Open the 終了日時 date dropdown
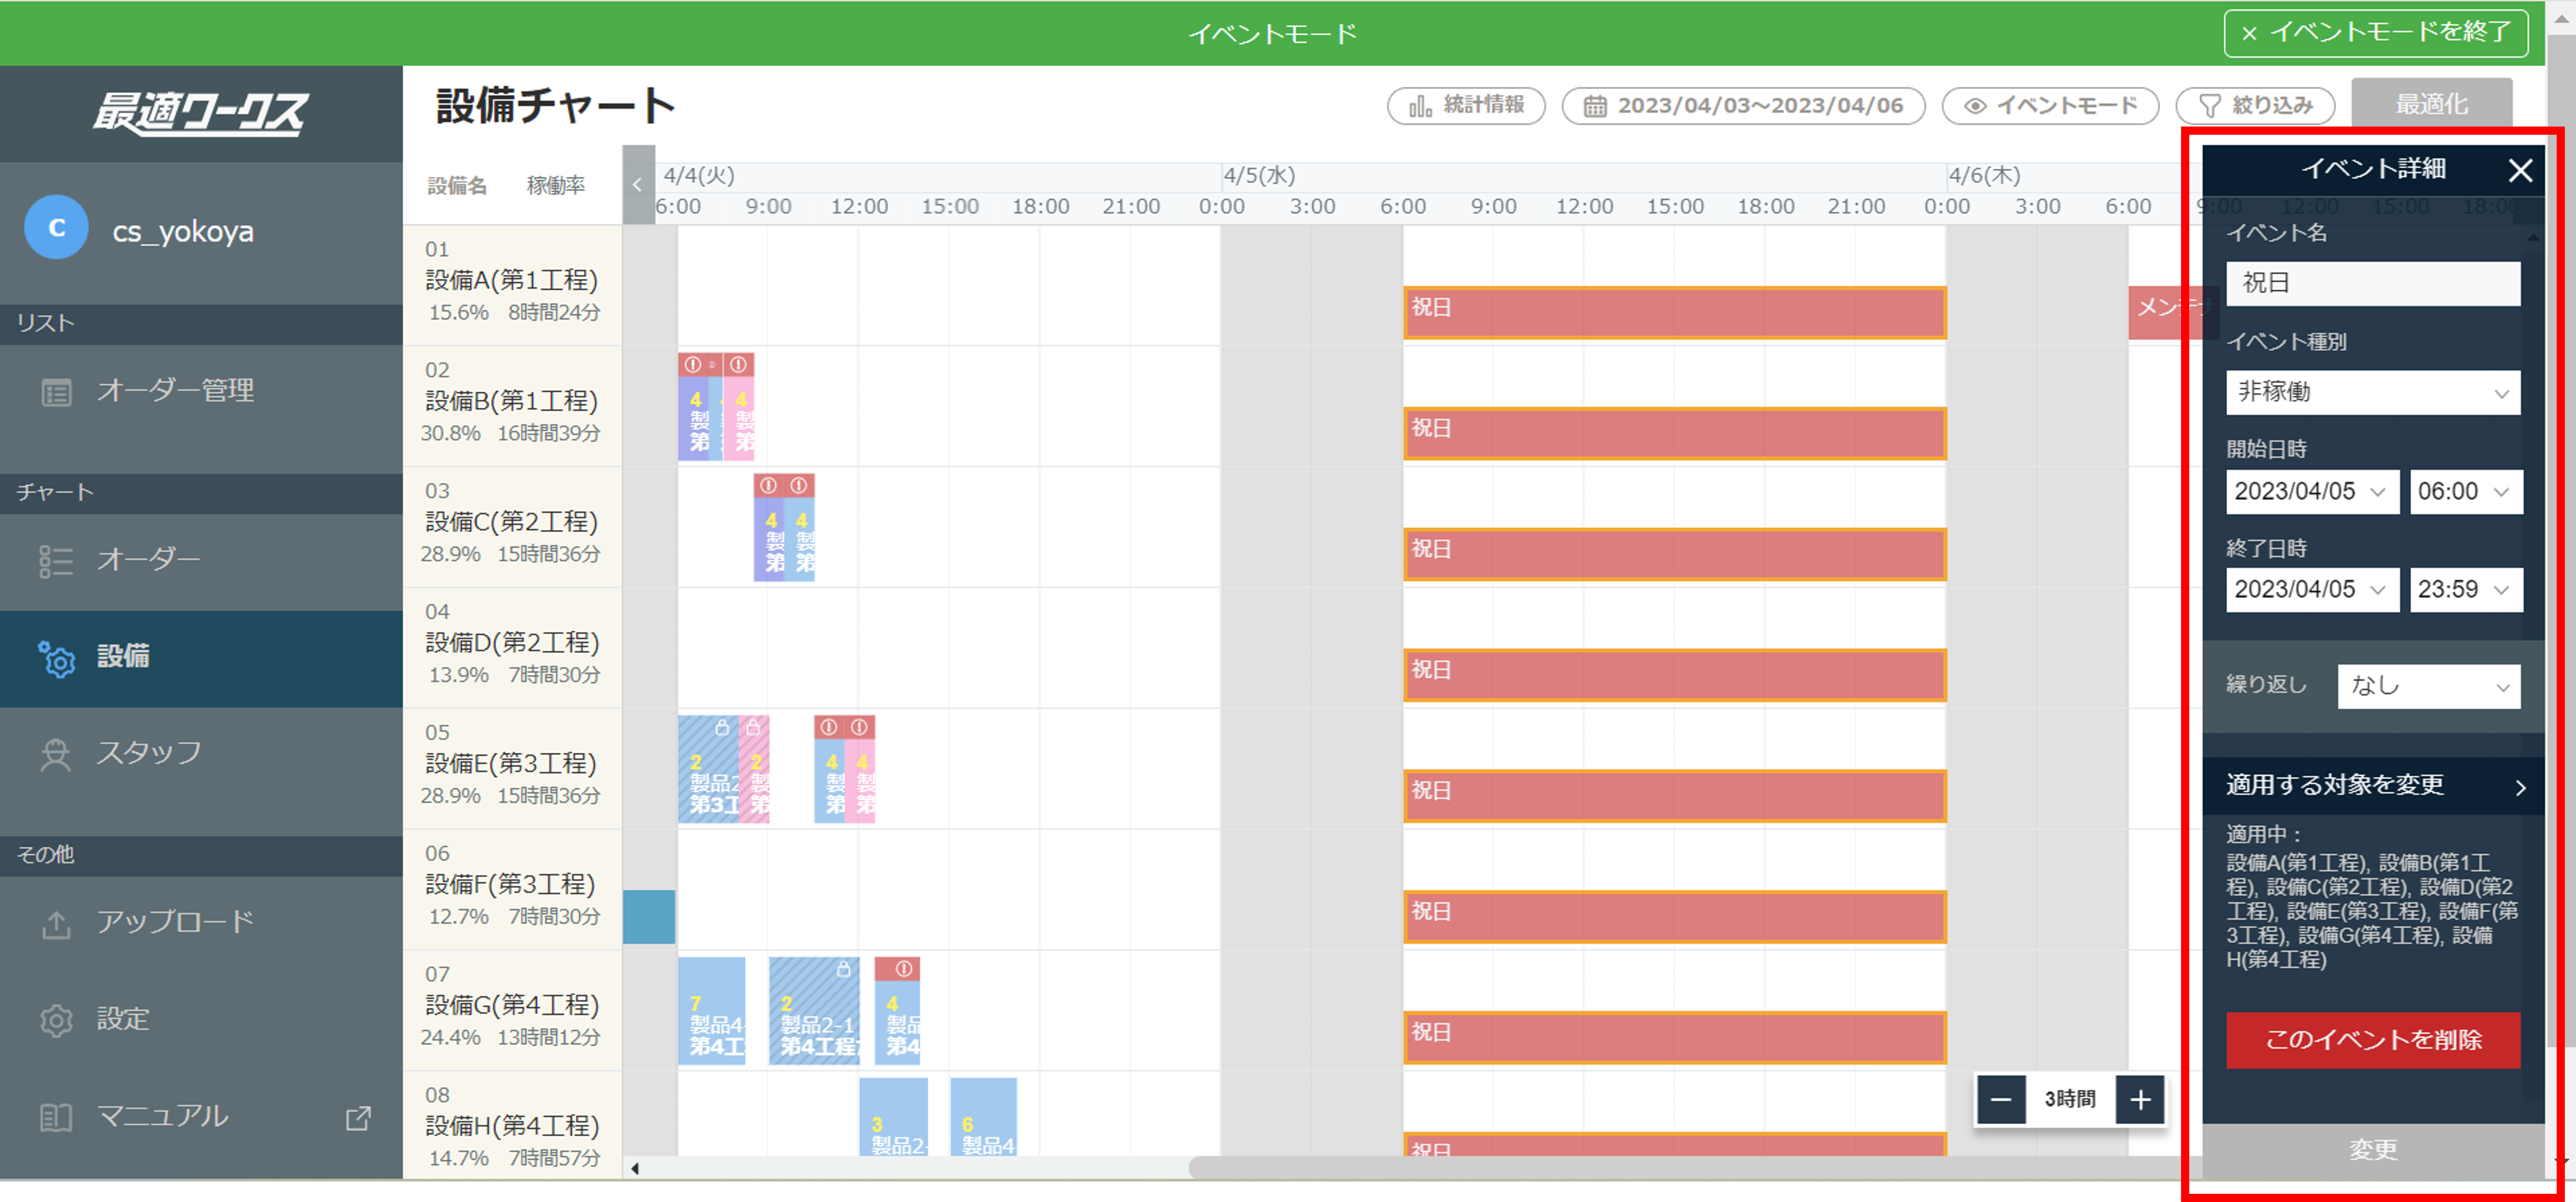 pyautogui.click(x=2312, y=589)
